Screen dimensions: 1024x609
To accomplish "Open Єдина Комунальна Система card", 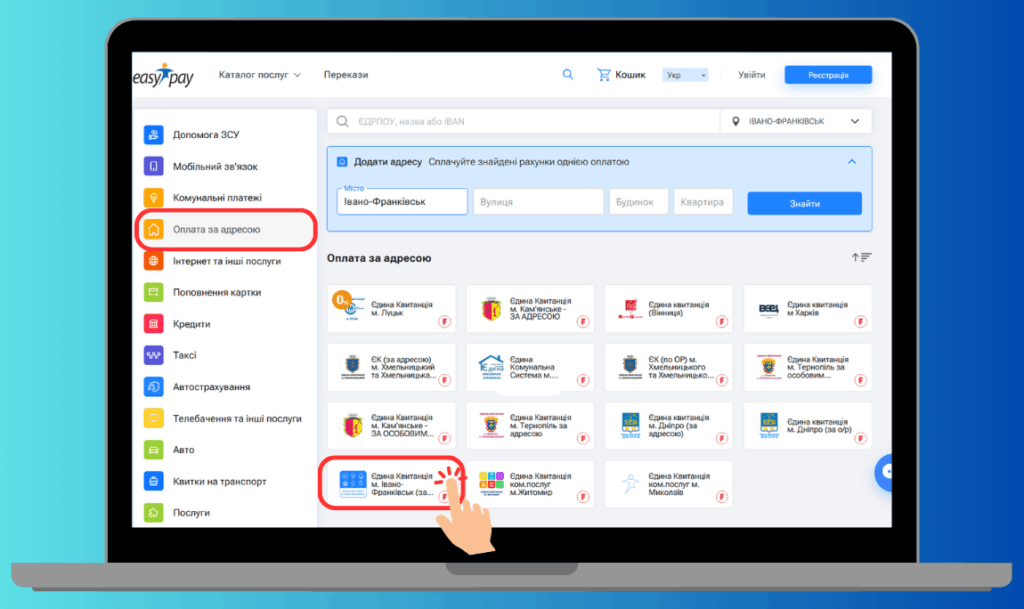I will click(x=530, y=367).
